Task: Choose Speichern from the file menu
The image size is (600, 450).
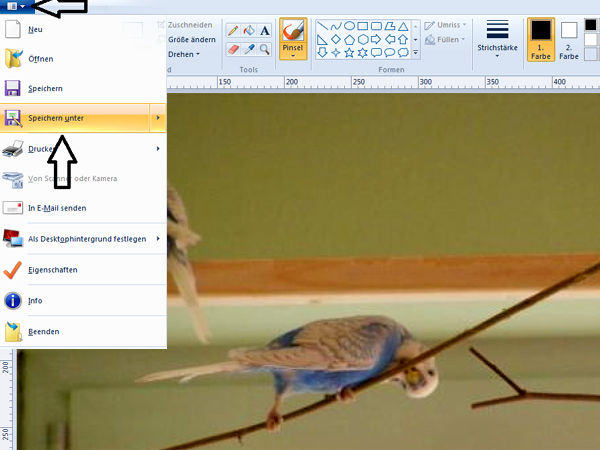Action: pos(83,88)
